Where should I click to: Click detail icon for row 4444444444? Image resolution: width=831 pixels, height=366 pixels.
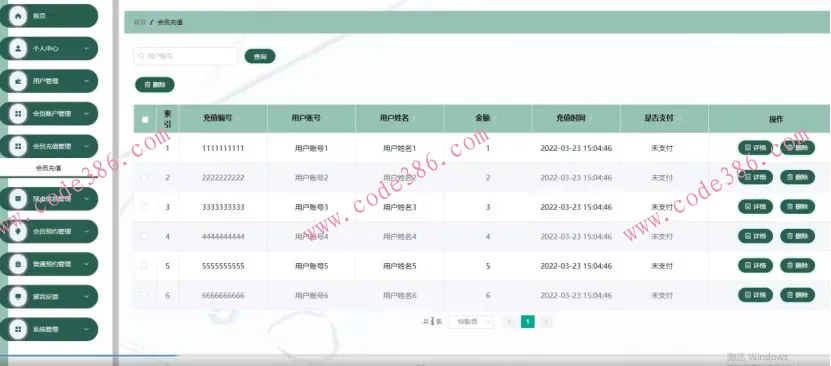[748, 236]
